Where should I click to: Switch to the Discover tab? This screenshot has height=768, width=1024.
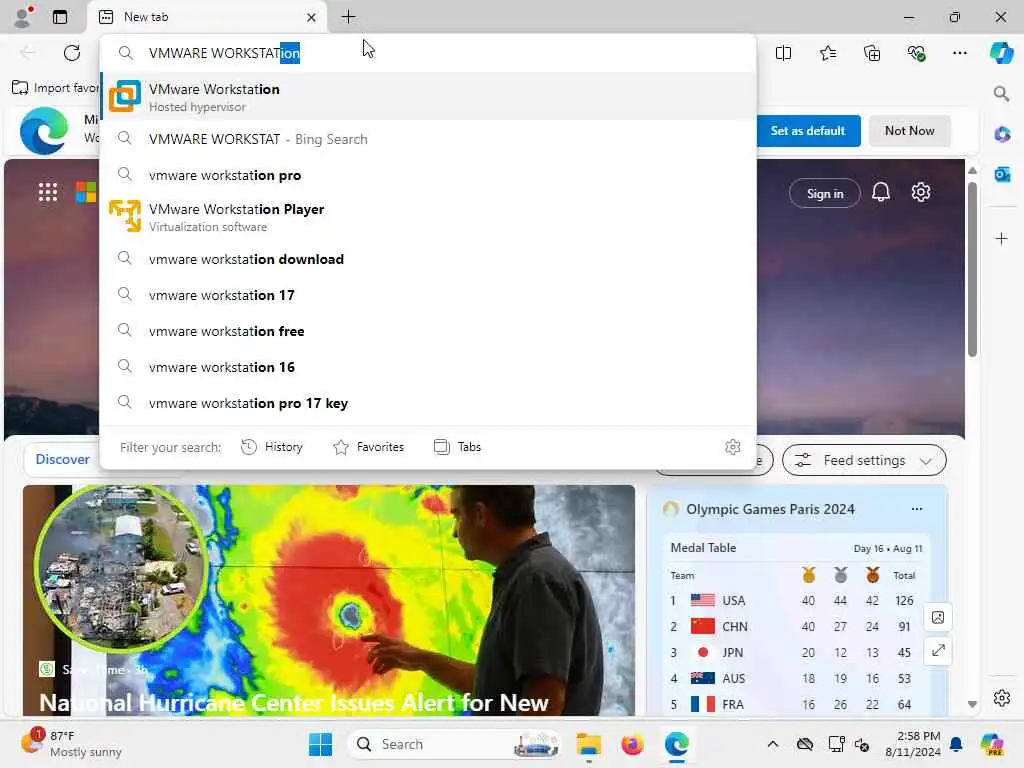click(x=63, y=459)
